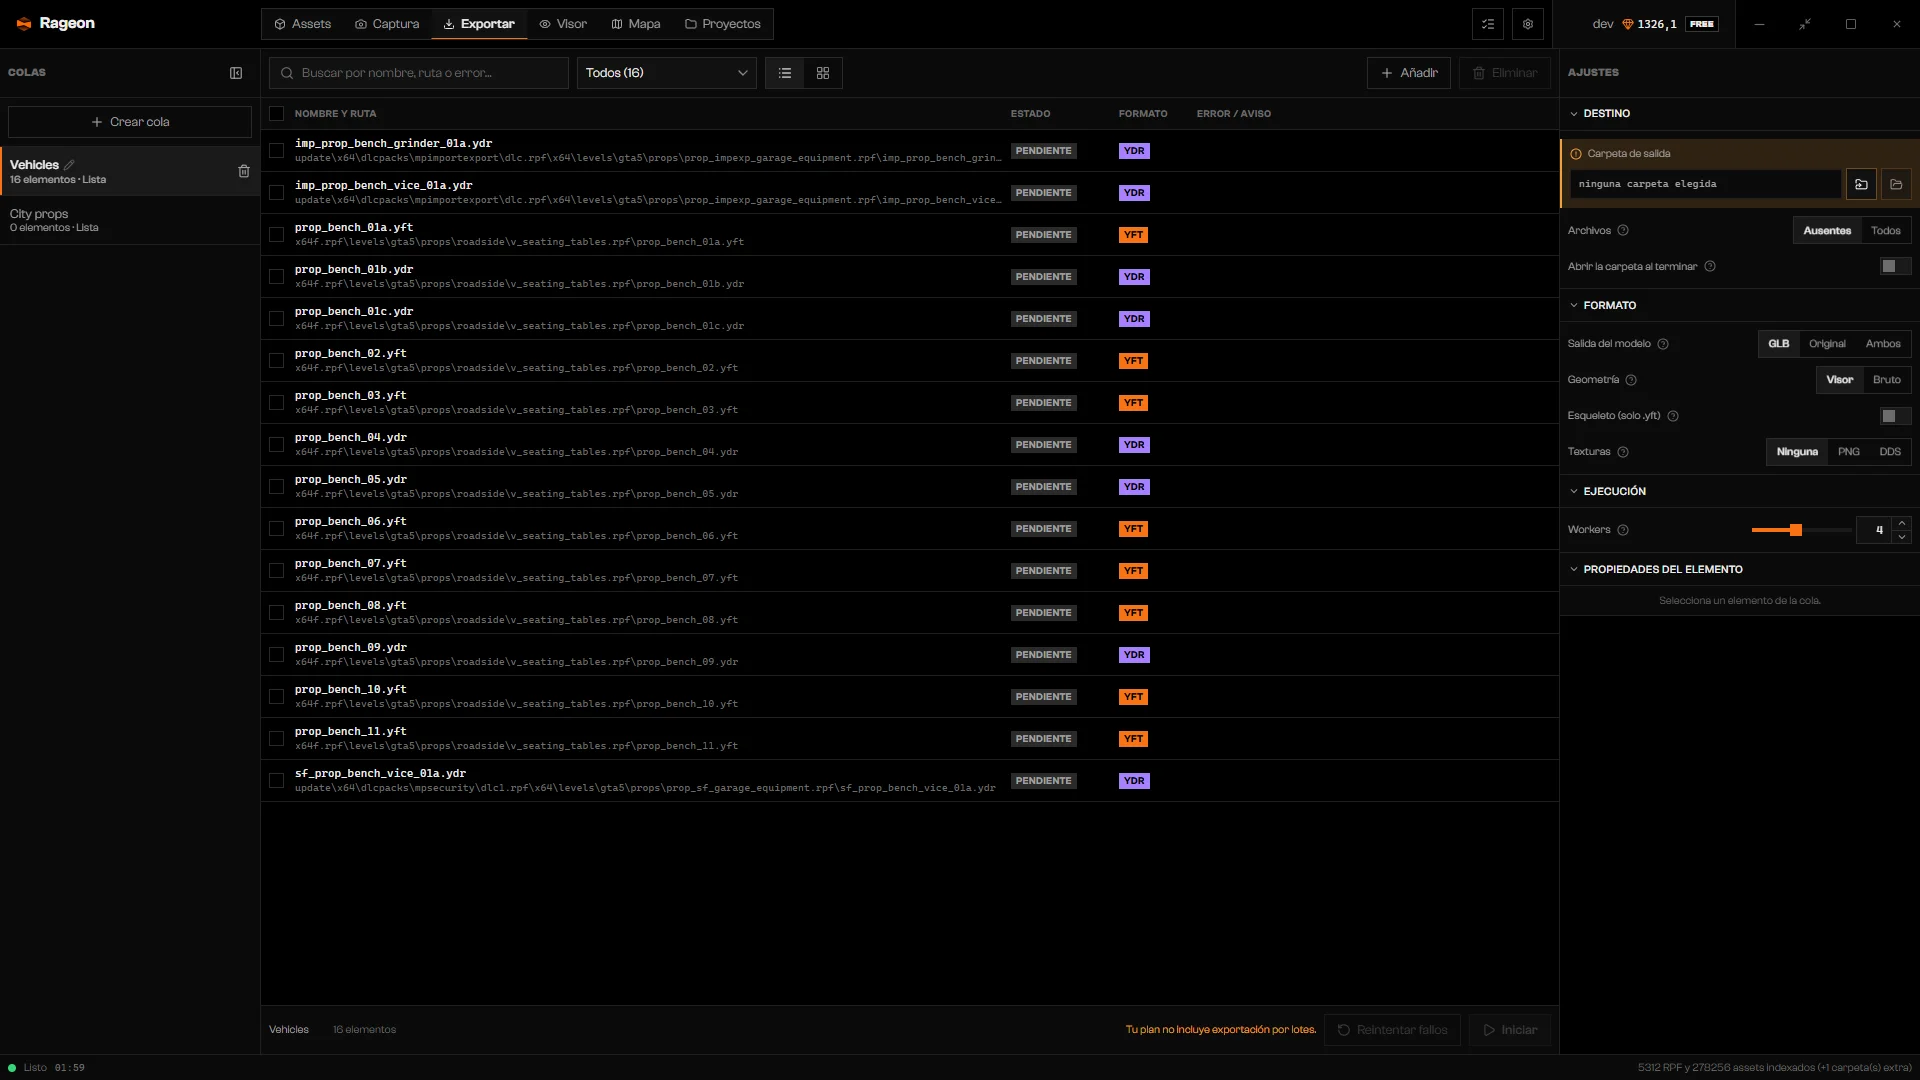The width and height of the screenshot is (1920, 1080).
Task: Focus the search by name field
Action: 419,73
